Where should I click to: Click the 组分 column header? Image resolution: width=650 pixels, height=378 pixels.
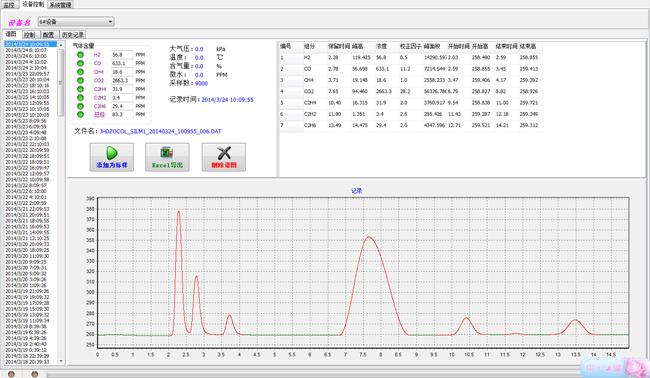click(x=315, y=46)
